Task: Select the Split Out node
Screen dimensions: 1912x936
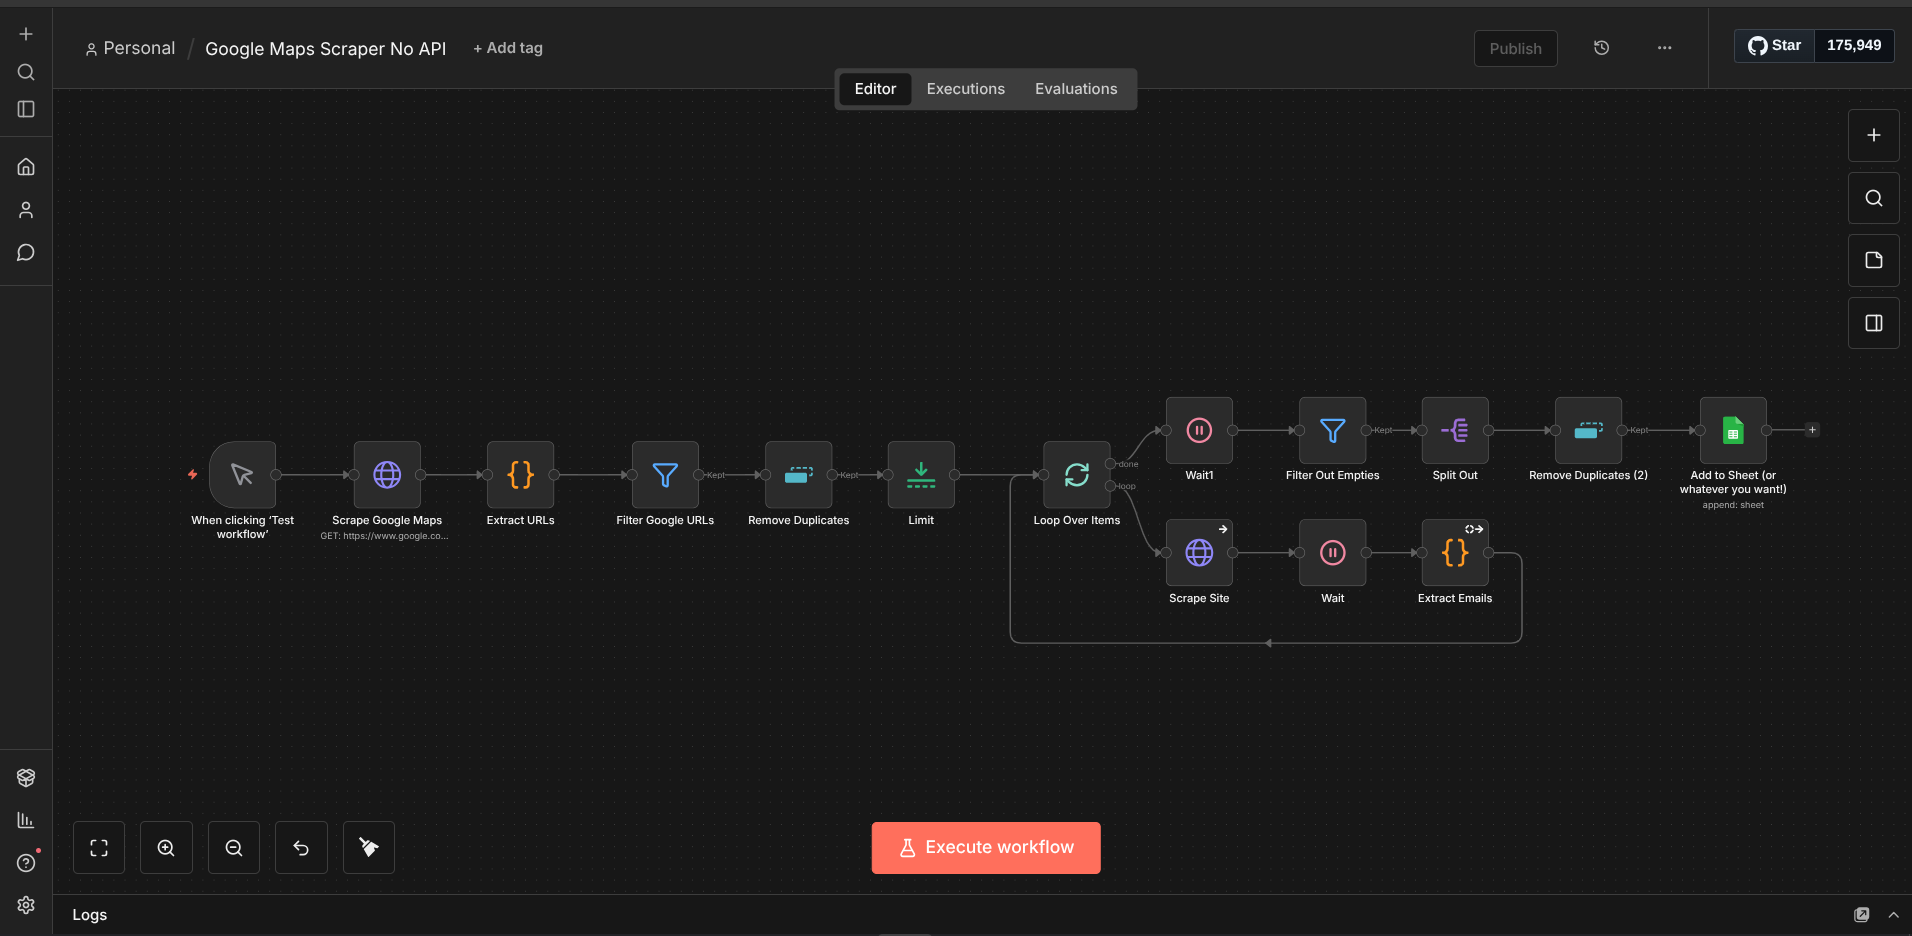Action: 1454,431
